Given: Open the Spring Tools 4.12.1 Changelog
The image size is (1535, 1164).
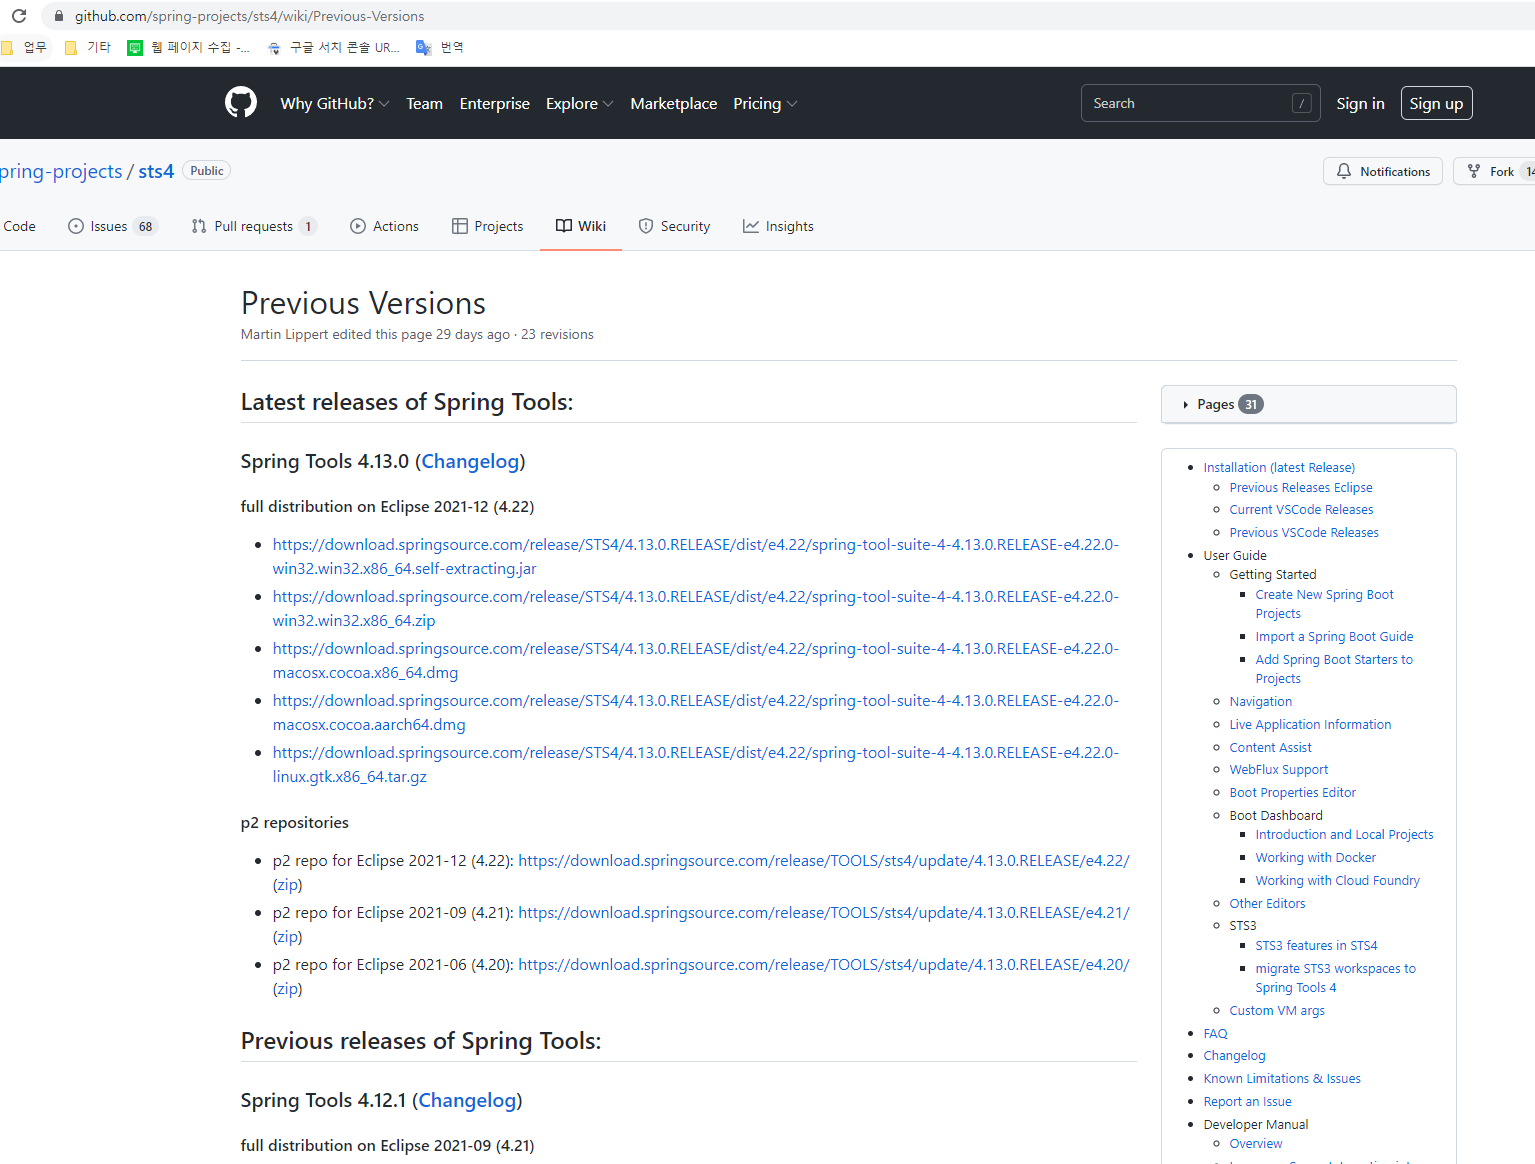Looking at the screenshot, I should (x=467, y=1100).
